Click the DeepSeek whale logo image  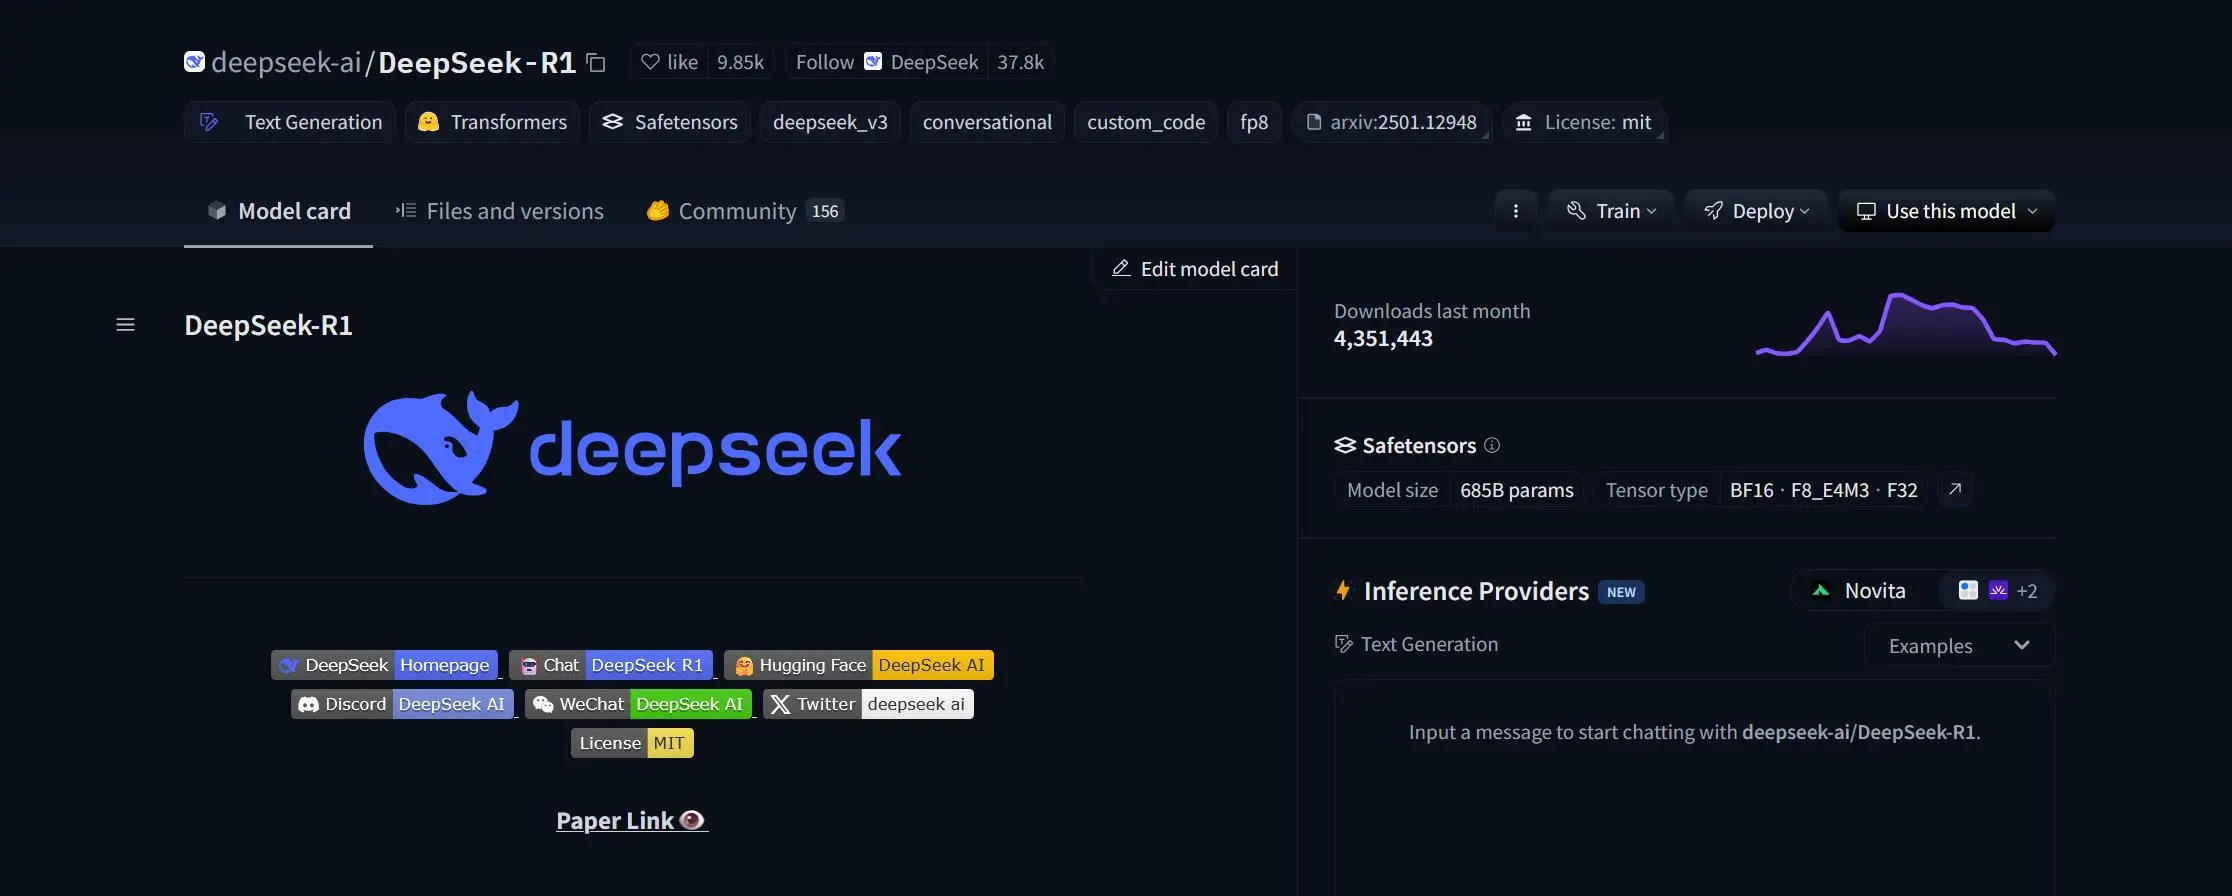point(632,448)
